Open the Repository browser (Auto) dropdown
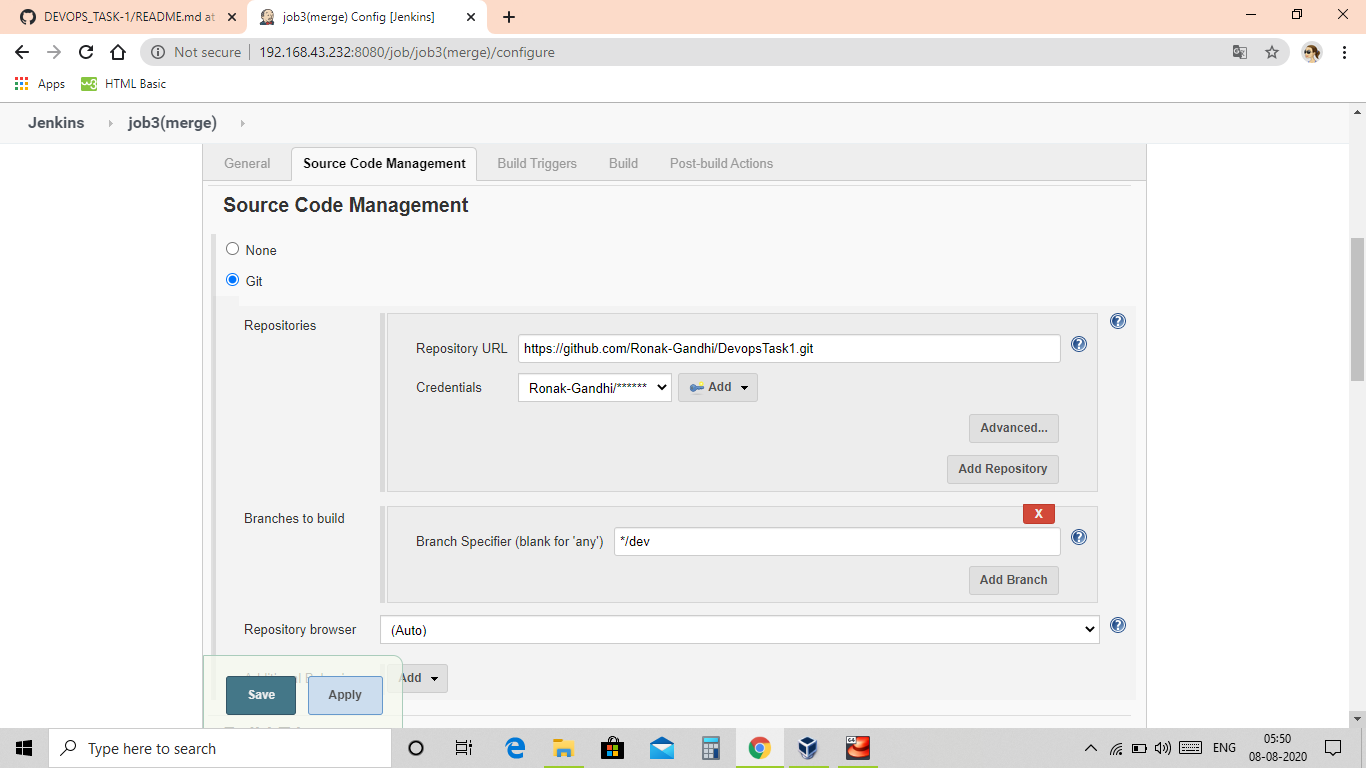This screenshot has height=768, width=1366. click(x=738, y=630)
